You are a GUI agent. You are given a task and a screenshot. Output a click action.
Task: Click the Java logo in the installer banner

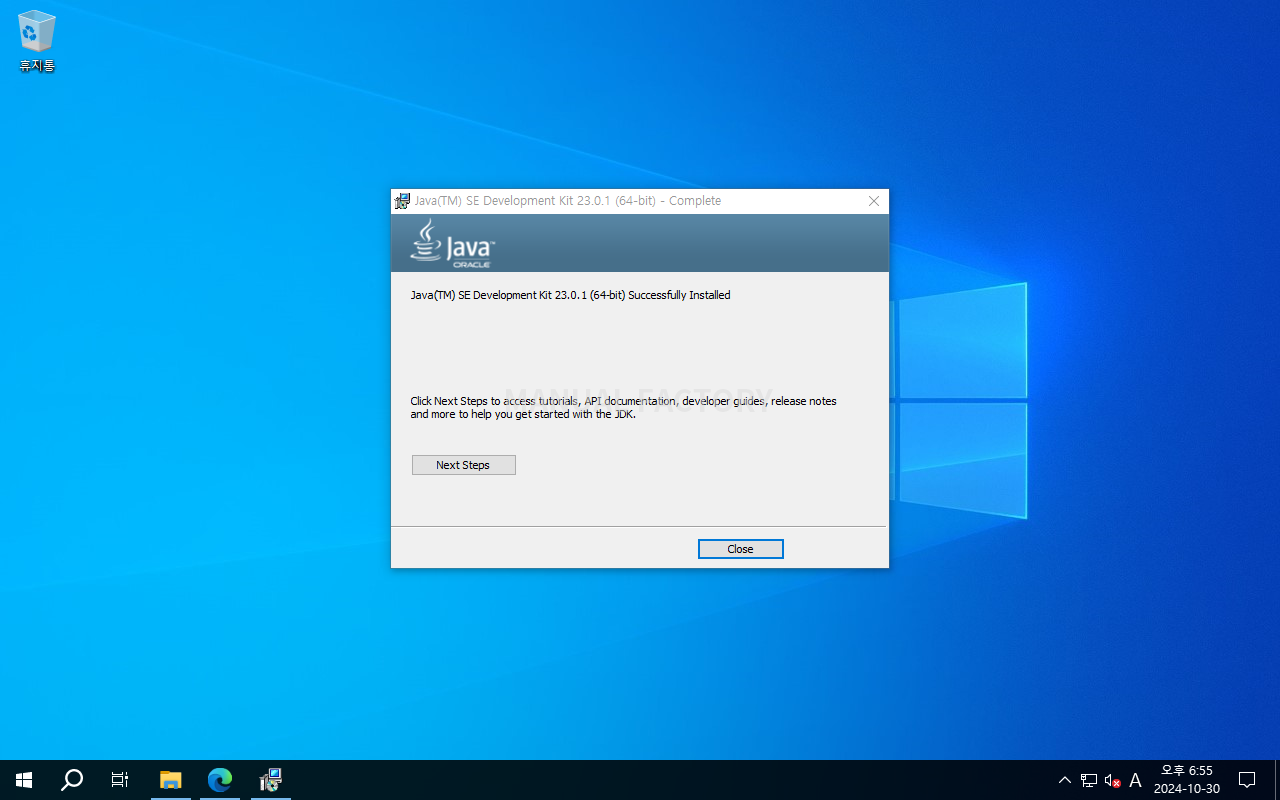point(453,243)
